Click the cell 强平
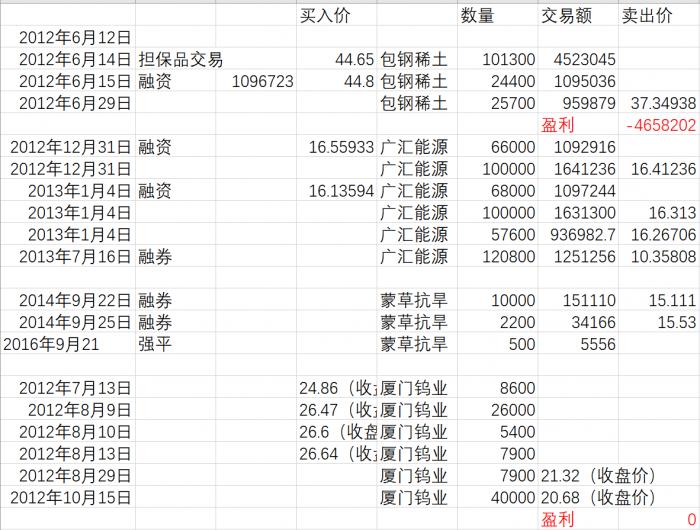The width and height of the screenshot is (700, 530). click(x=175, y=343)
